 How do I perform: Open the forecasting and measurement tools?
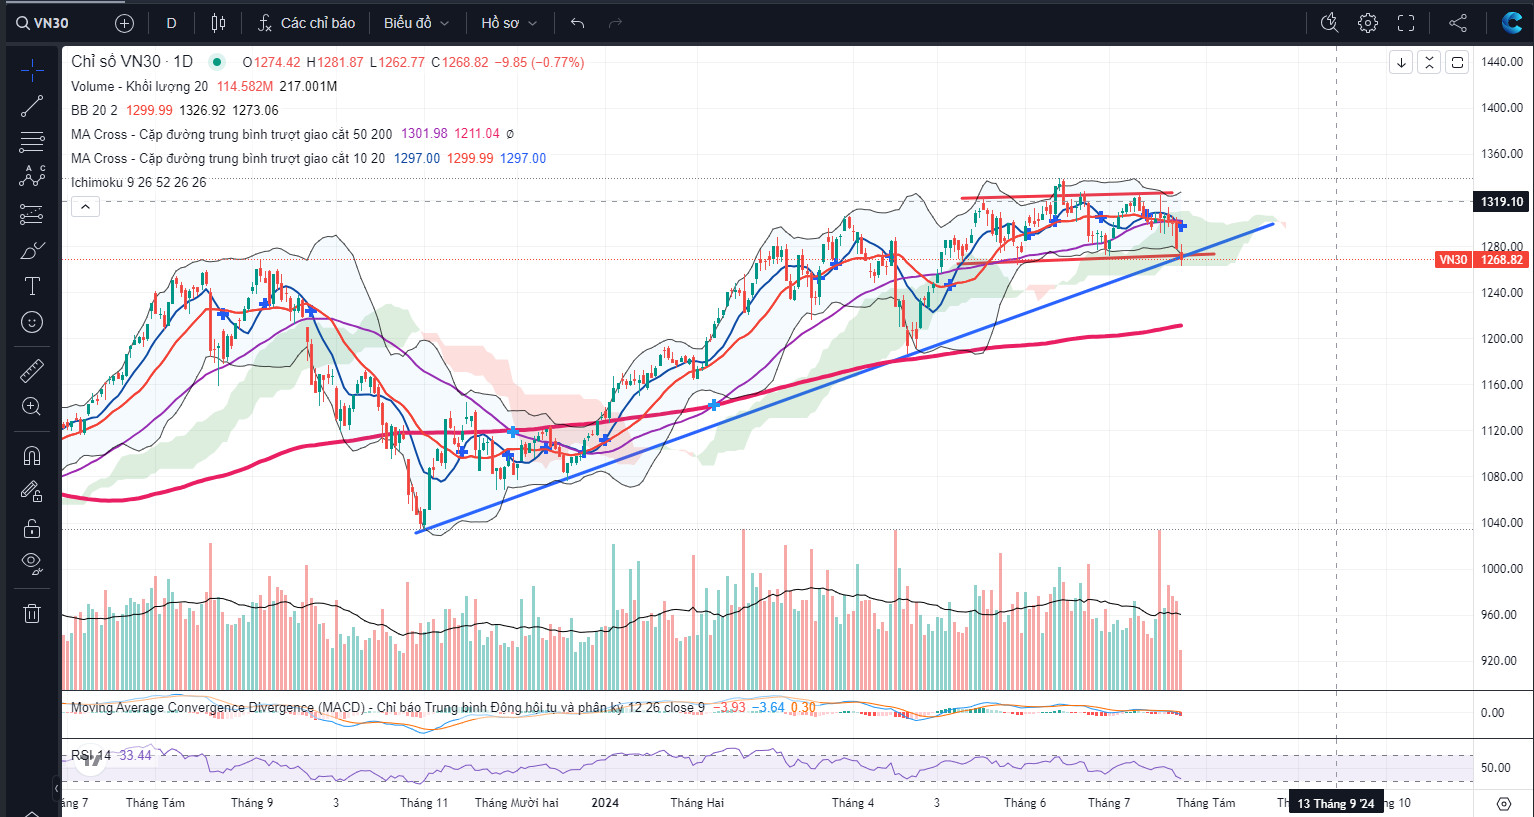click(32, 214)
